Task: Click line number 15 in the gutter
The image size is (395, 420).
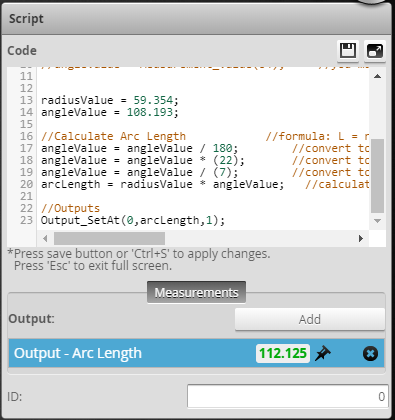Action: pyautogui.click(x=26, y=124)
